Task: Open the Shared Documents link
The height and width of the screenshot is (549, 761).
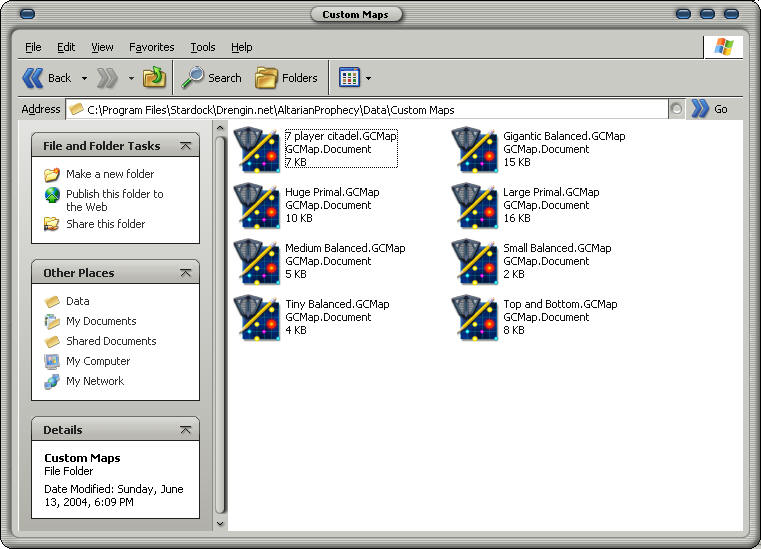Action: coord(111,341)
